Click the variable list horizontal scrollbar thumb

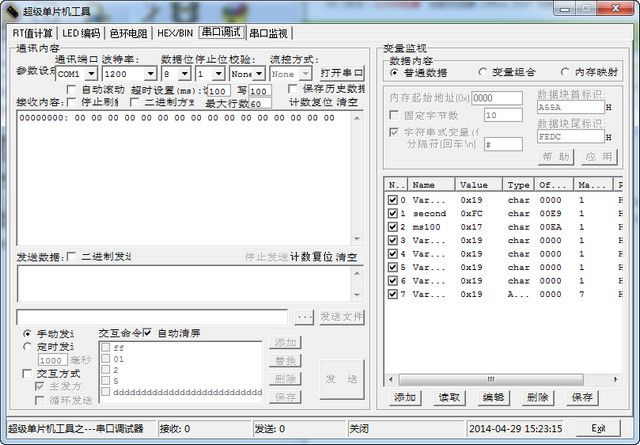coord(491,380)
